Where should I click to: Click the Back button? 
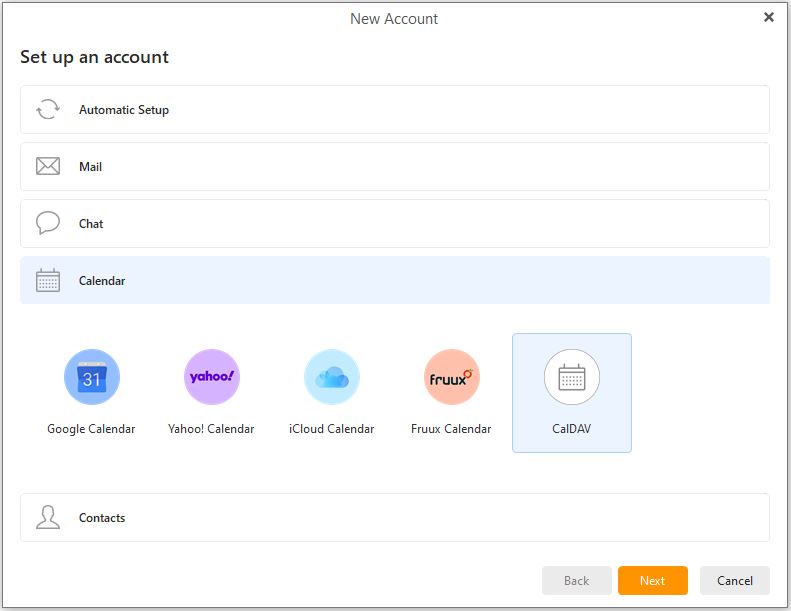point(577,581)
